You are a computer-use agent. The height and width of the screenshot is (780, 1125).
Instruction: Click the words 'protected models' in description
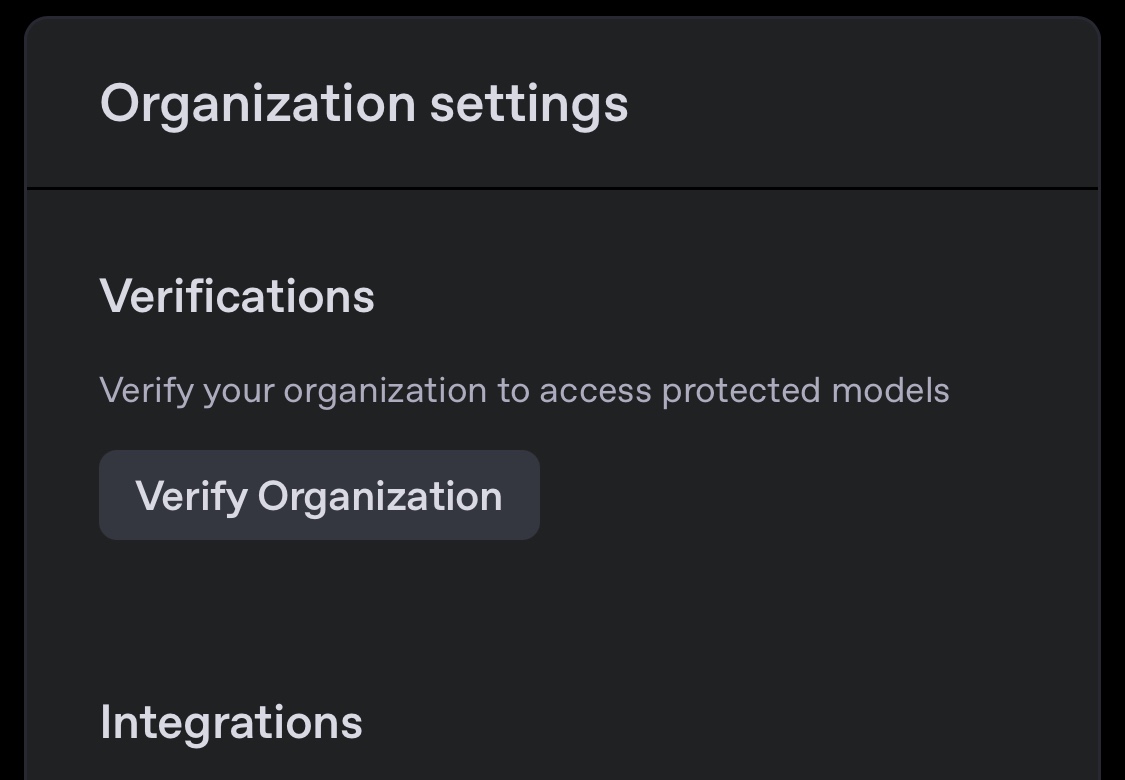click(x=806, y=392)
